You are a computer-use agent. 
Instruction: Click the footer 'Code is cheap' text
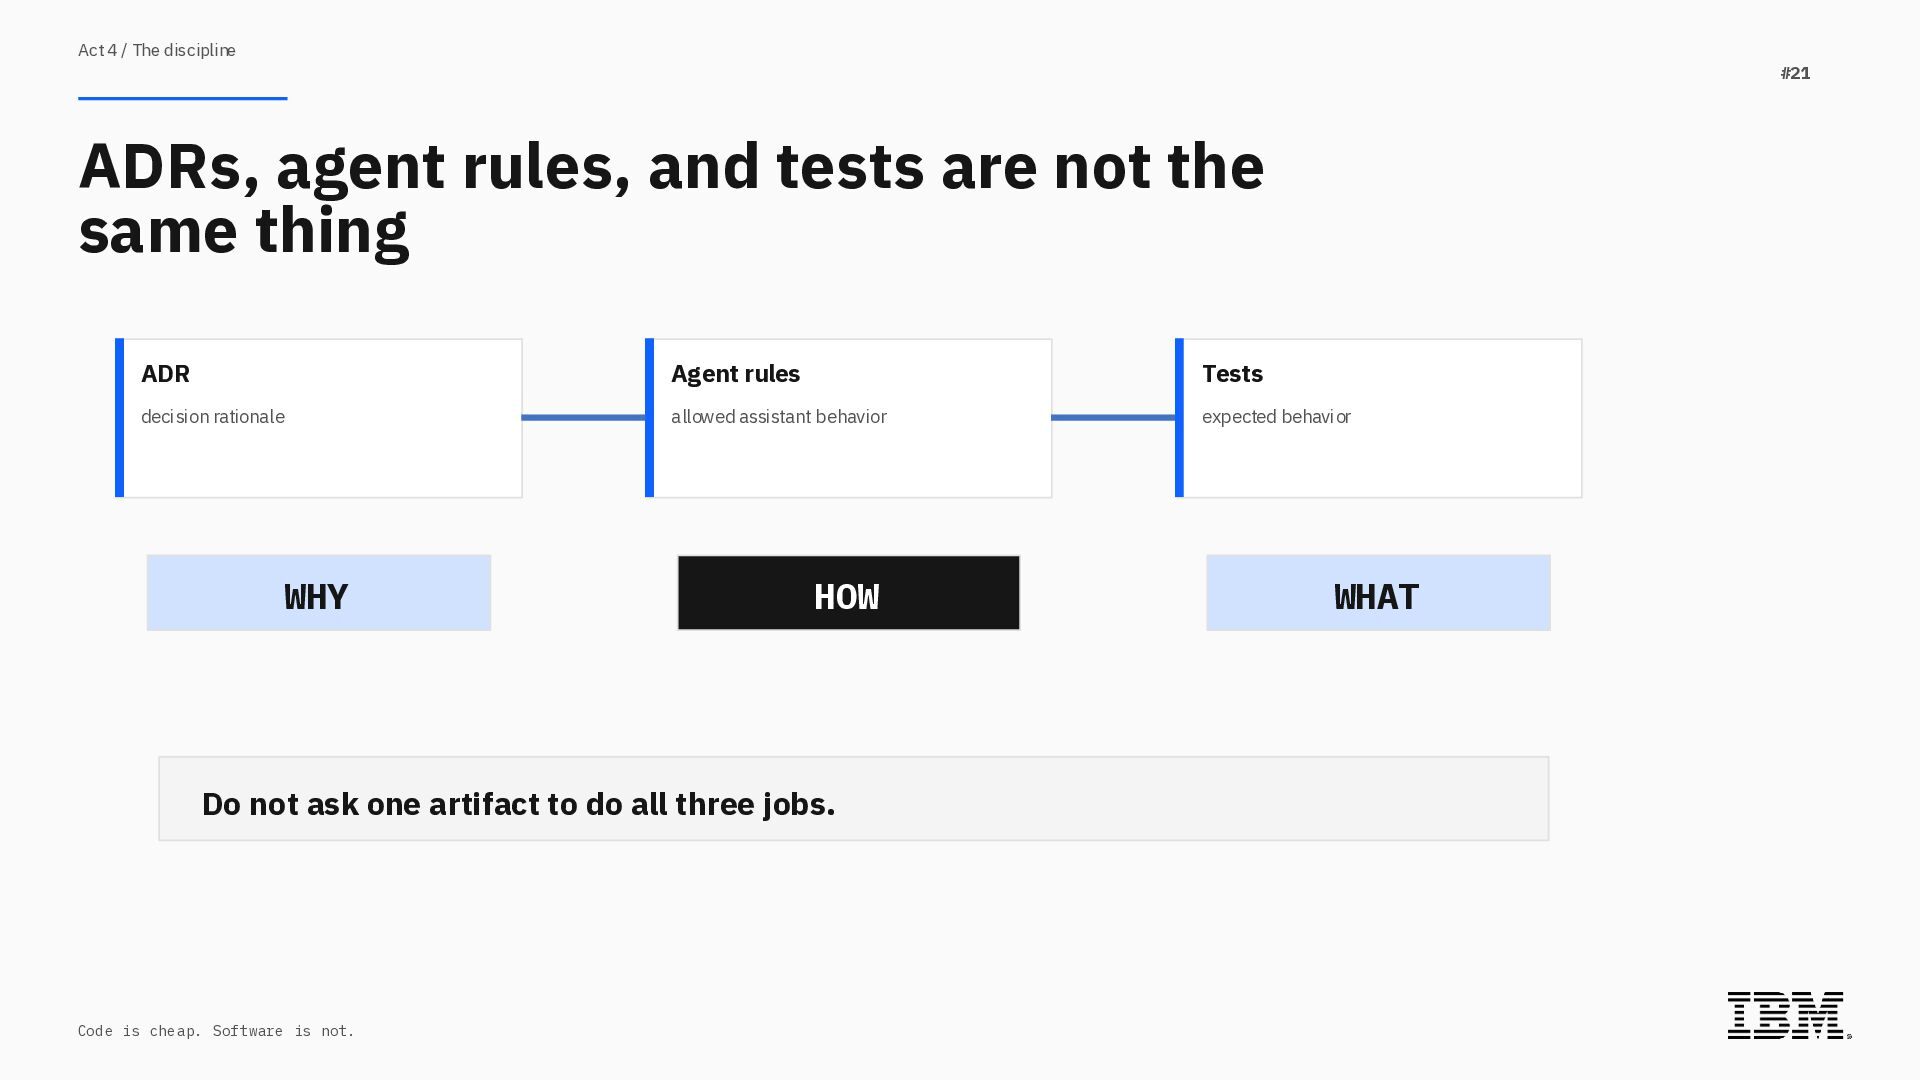point(216,1031)
